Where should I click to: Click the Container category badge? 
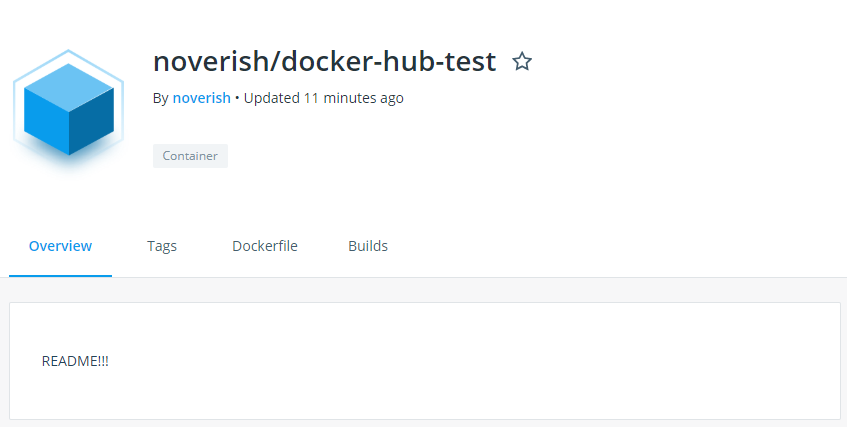[x=190, y=156]
